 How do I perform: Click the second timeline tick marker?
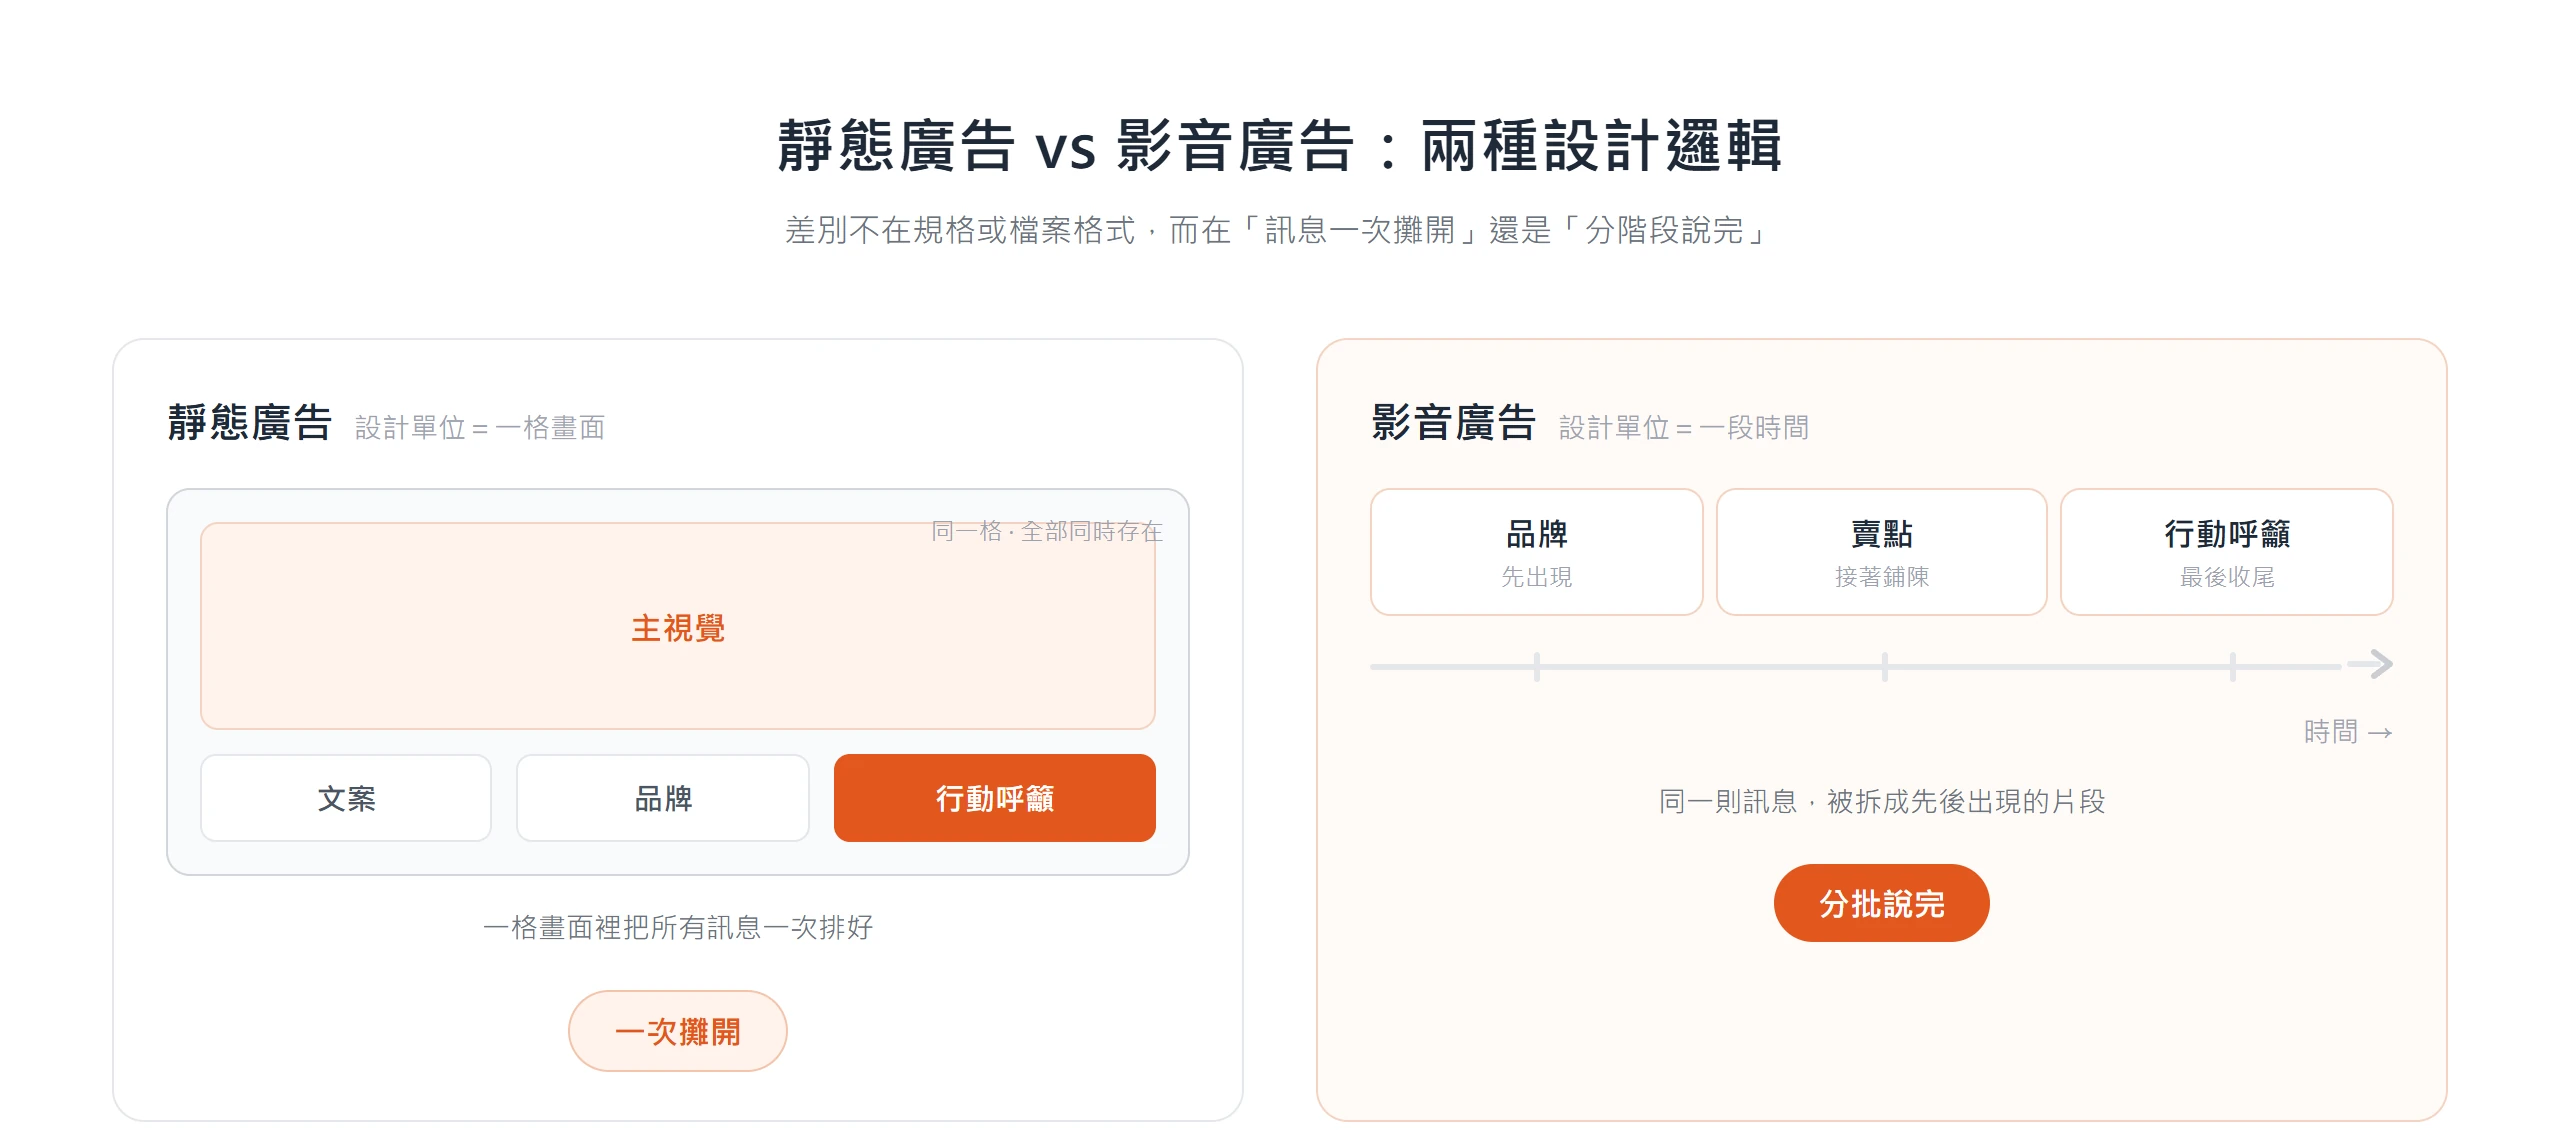(1885, 666)
